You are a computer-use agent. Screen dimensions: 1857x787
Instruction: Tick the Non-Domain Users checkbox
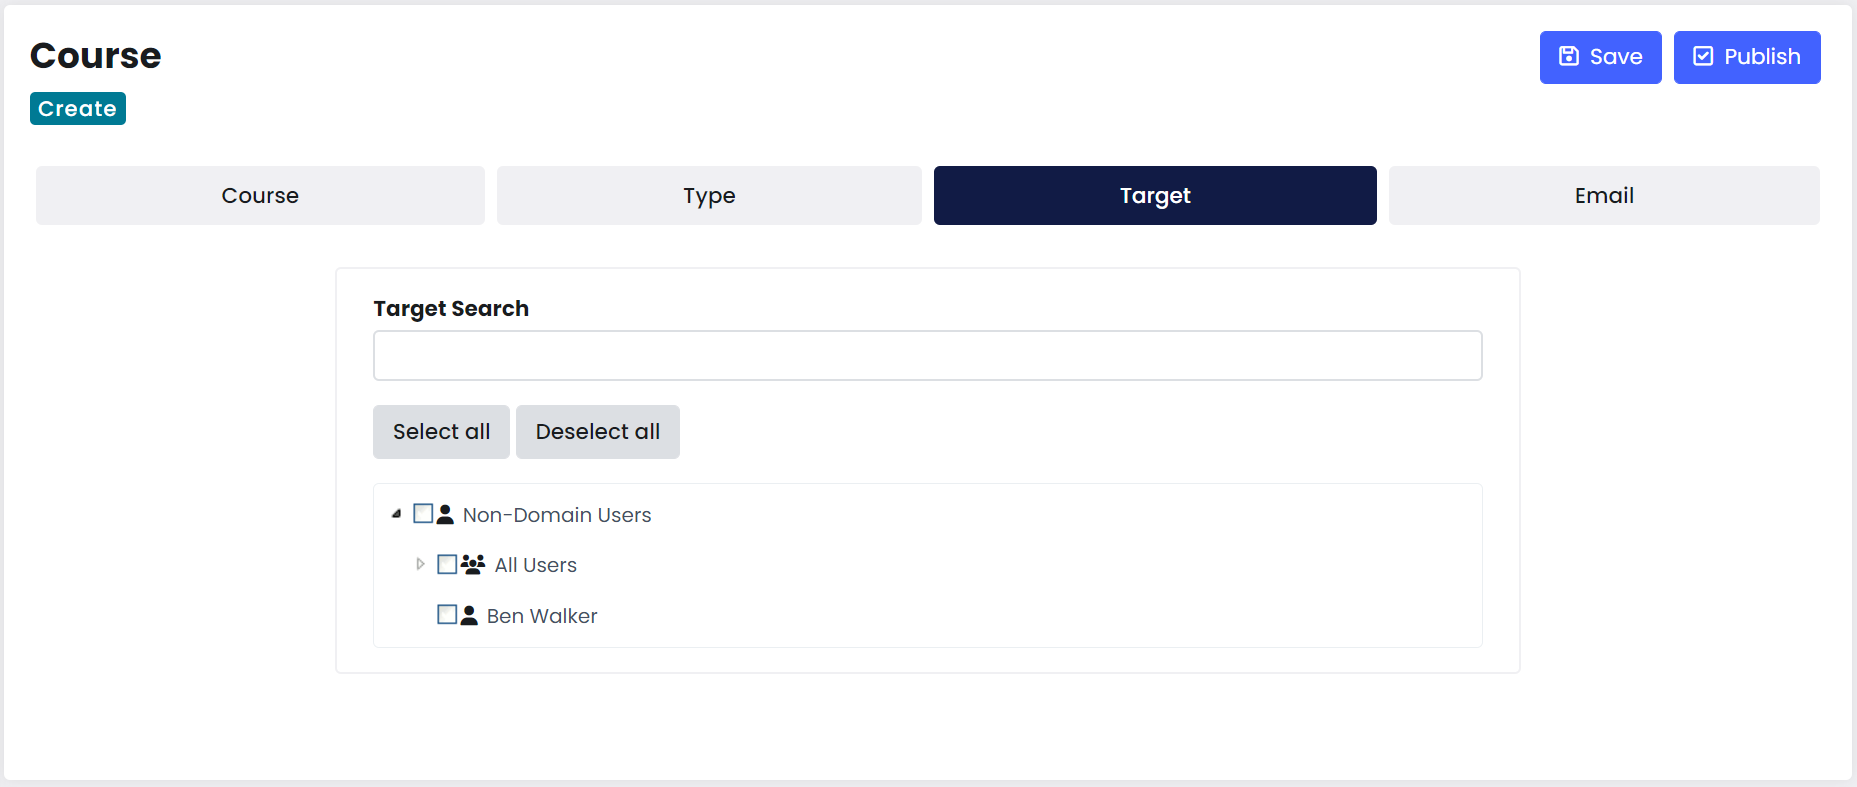[x=423, y=514]
